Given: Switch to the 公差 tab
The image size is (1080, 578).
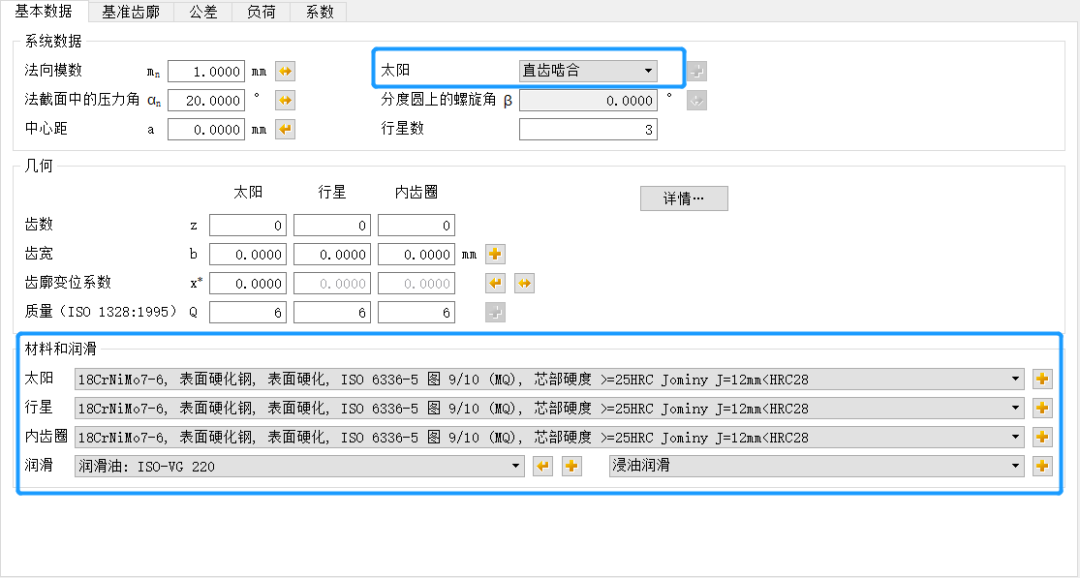Looking at the screenshot, I should pyautogui.click(x=203, y=12).
